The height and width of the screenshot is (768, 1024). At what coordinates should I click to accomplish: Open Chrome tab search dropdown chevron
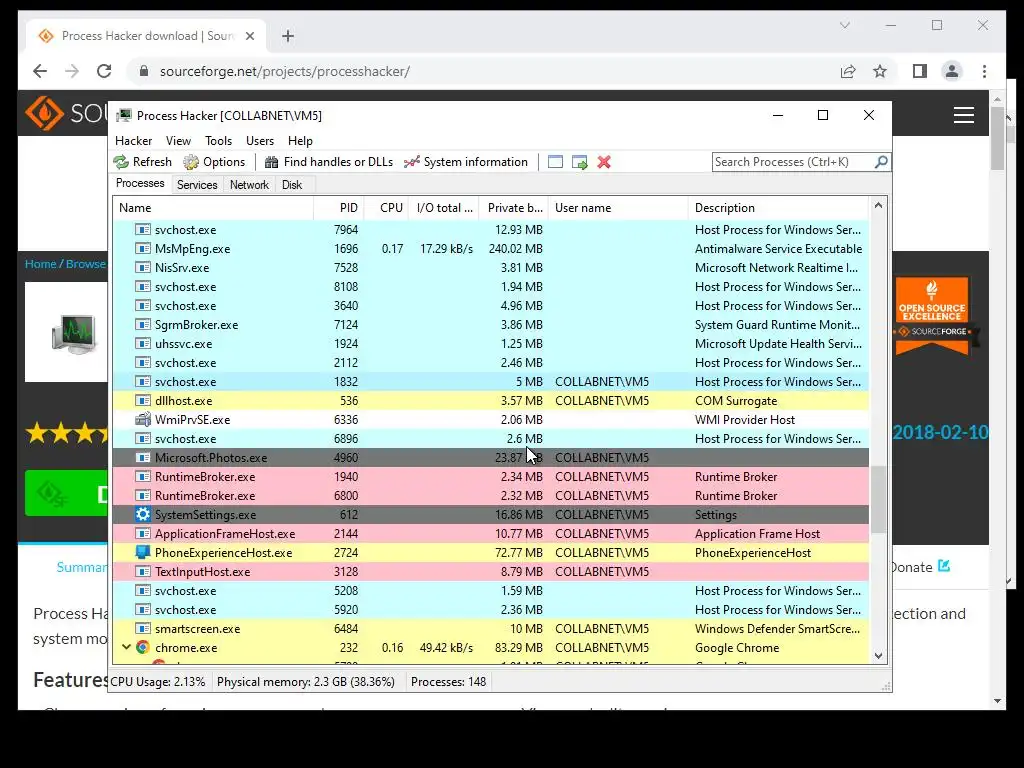click(844, 25)
